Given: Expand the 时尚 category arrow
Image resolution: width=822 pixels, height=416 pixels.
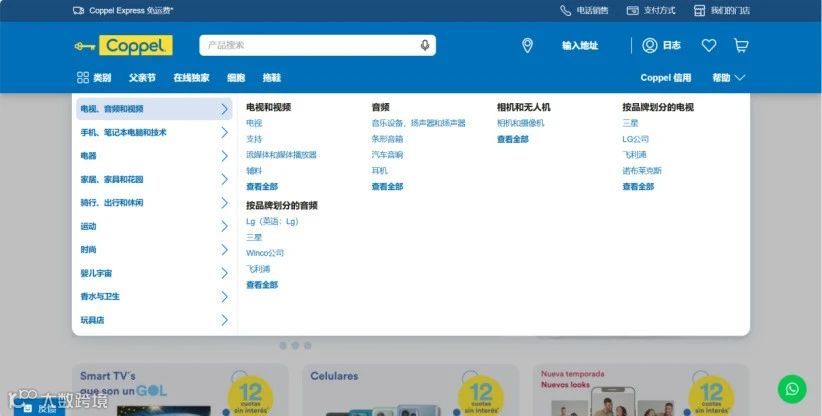Looking at the screenshot, I should (224, 249).
